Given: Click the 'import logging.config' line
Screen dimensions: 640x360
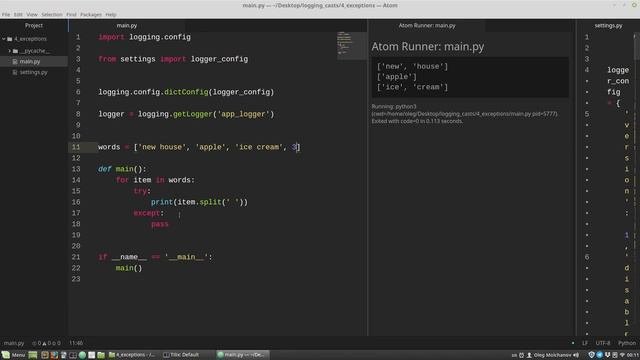Looking at the screenshot, I should [x=144, y=37].
